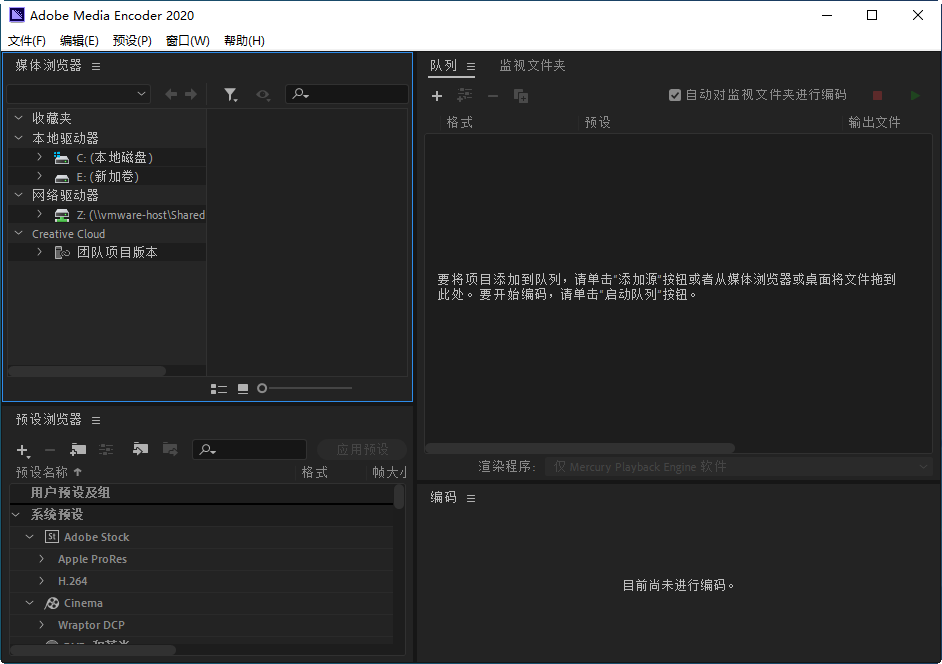Toggle thumbnail view below media browser panel
Image resolution: width=942 pixels, height=664 pixels.
point(243,388)
